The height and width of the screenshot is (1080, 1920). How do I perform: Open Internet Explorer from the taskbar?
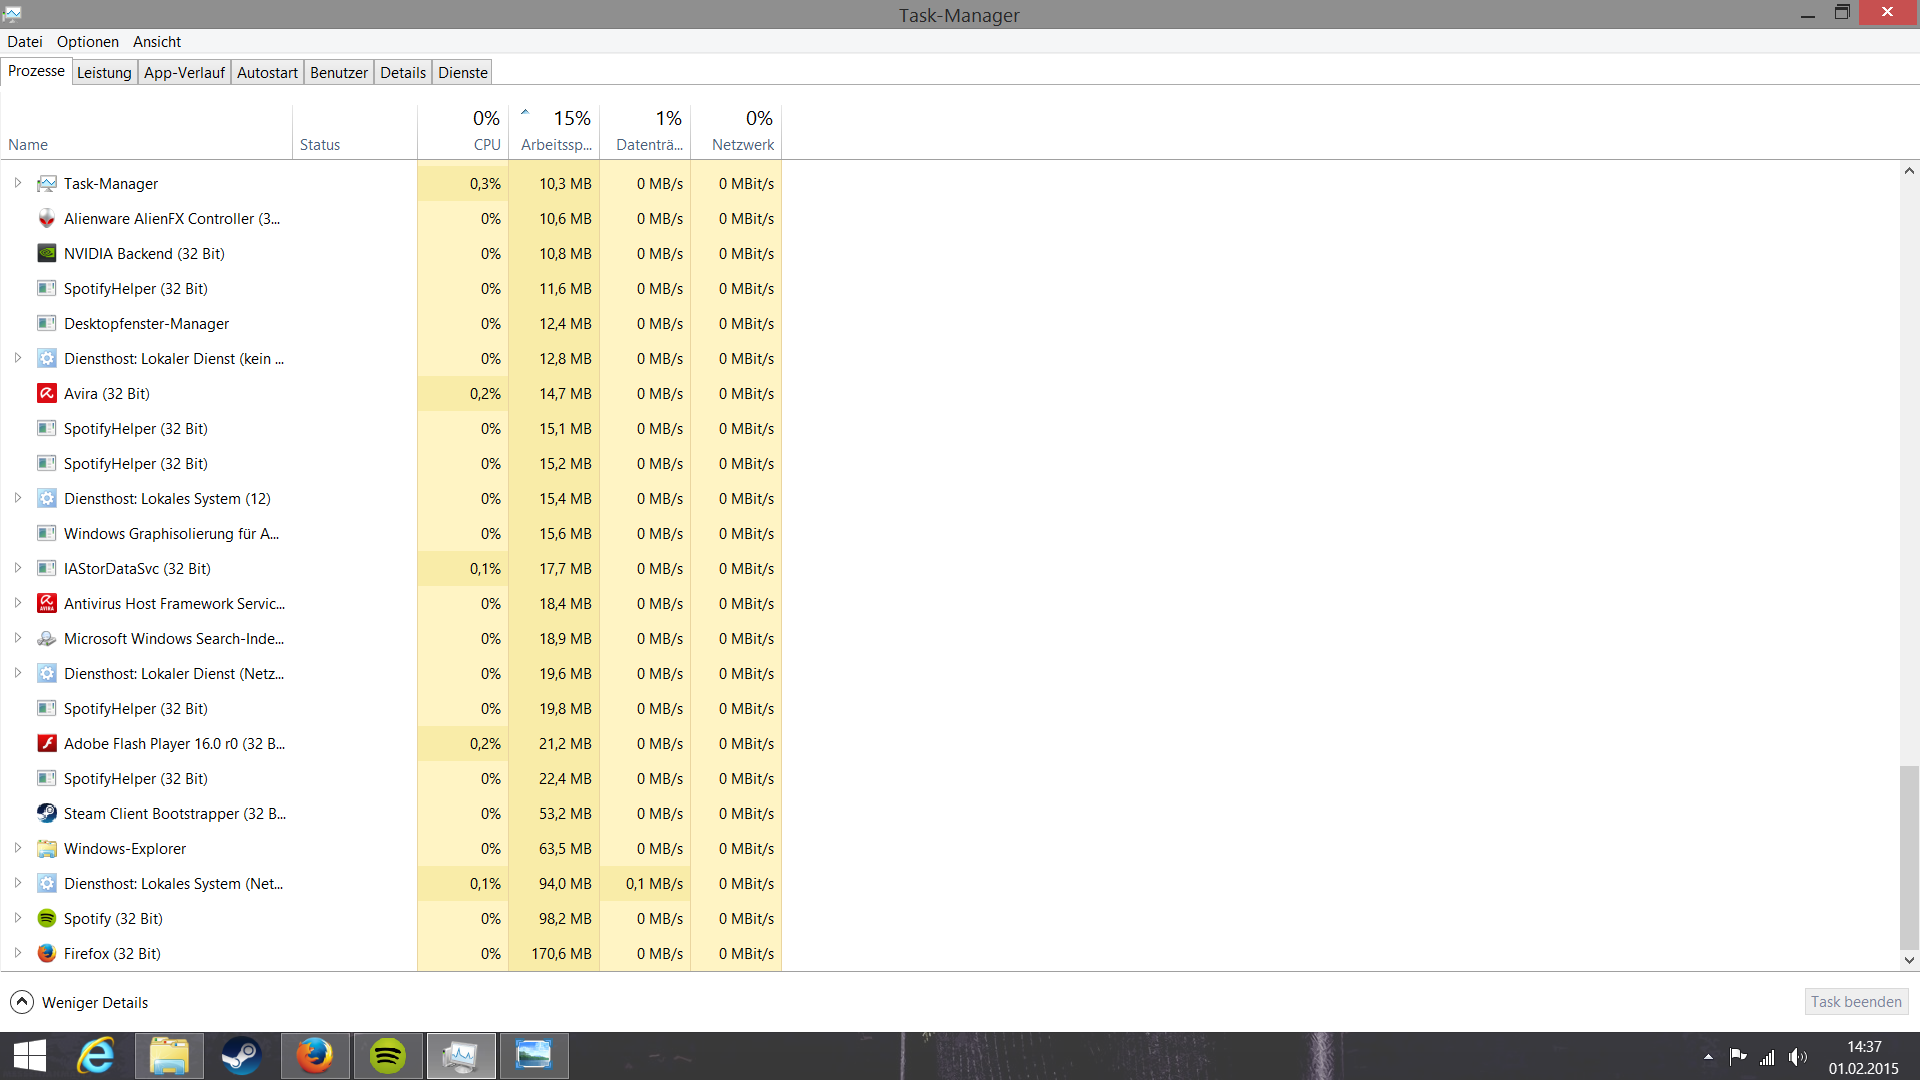96,1056
